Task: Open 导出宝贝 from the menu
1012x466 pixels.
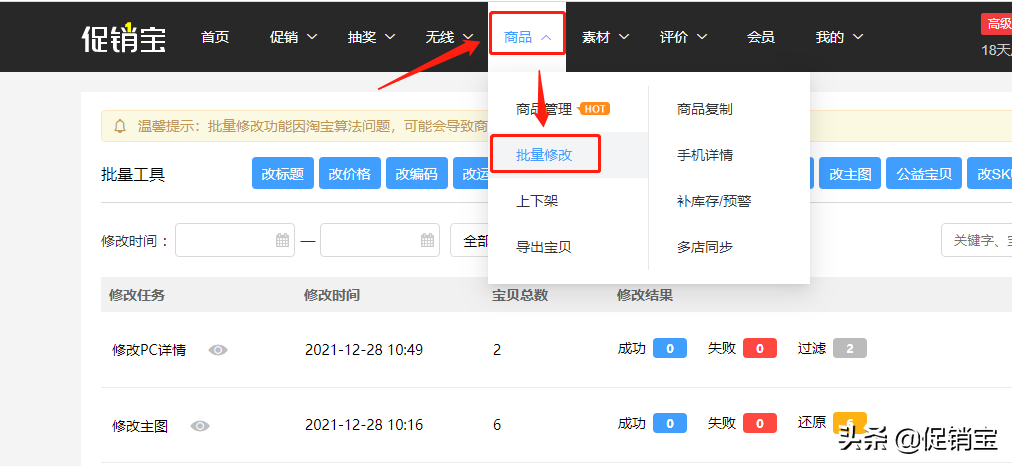Action: (x=543, y=247)
